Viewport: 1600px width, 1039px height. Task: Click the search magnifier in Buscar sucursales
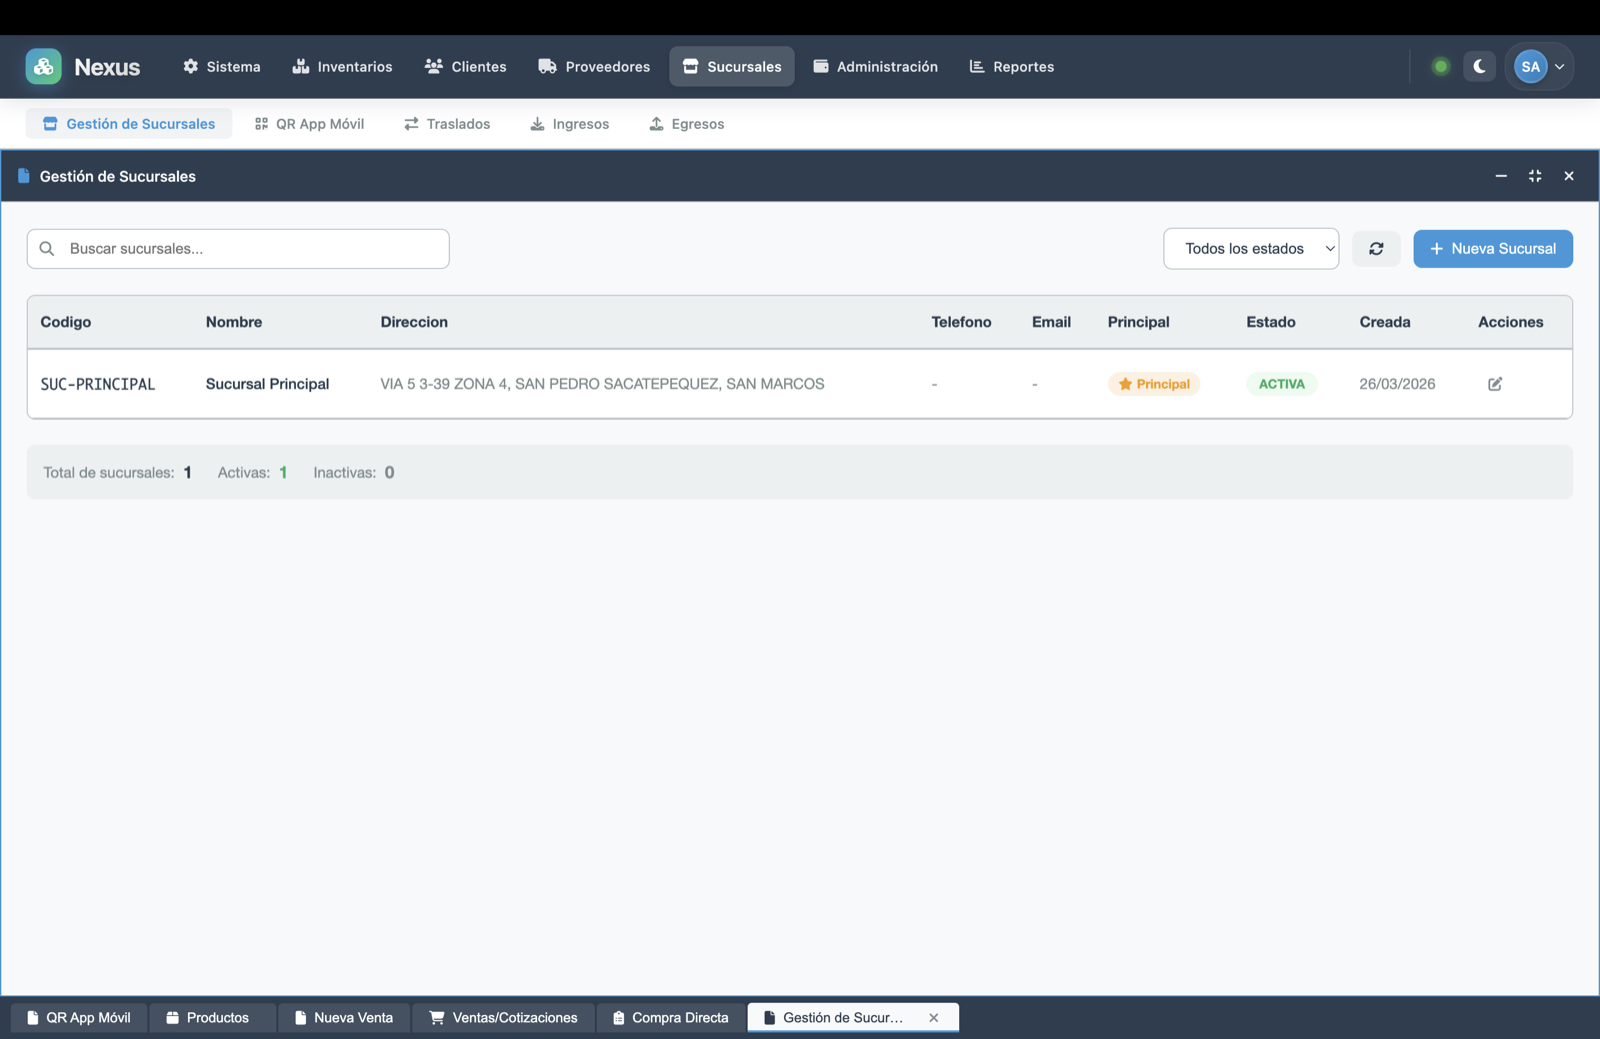pos(47,248)
